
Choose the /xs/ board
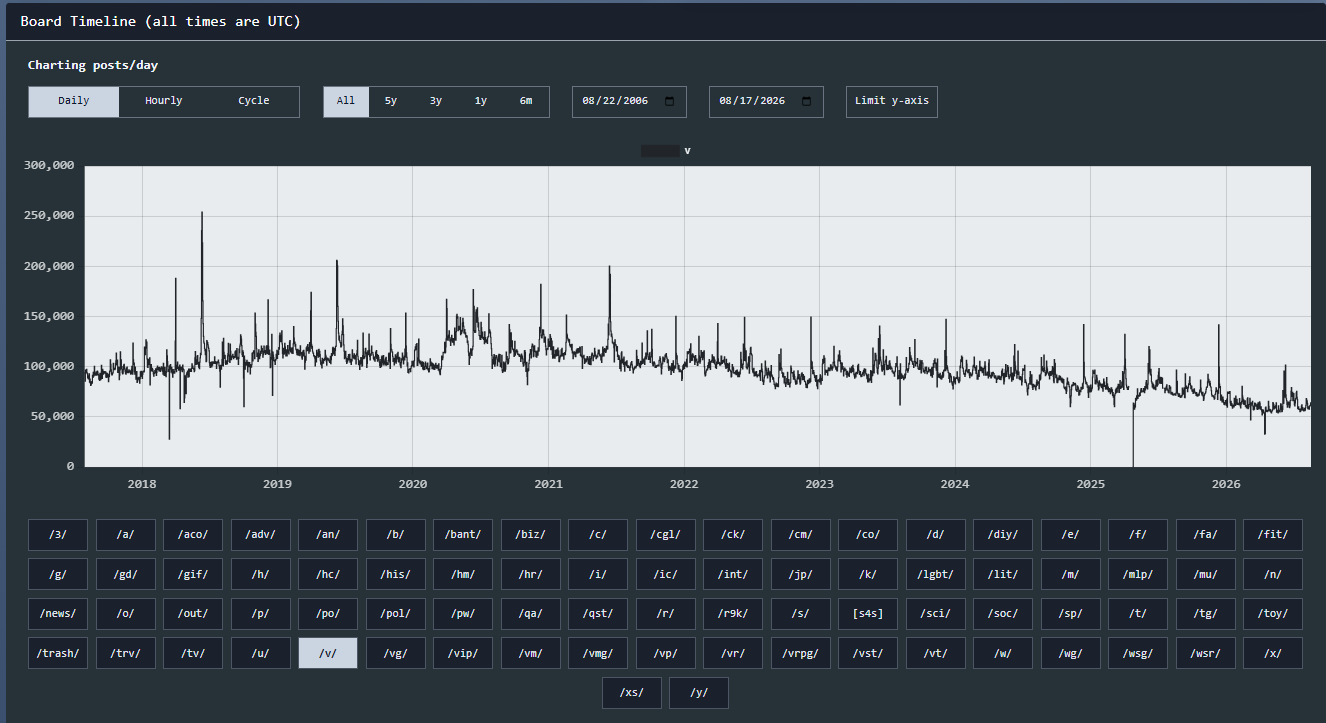632,693
